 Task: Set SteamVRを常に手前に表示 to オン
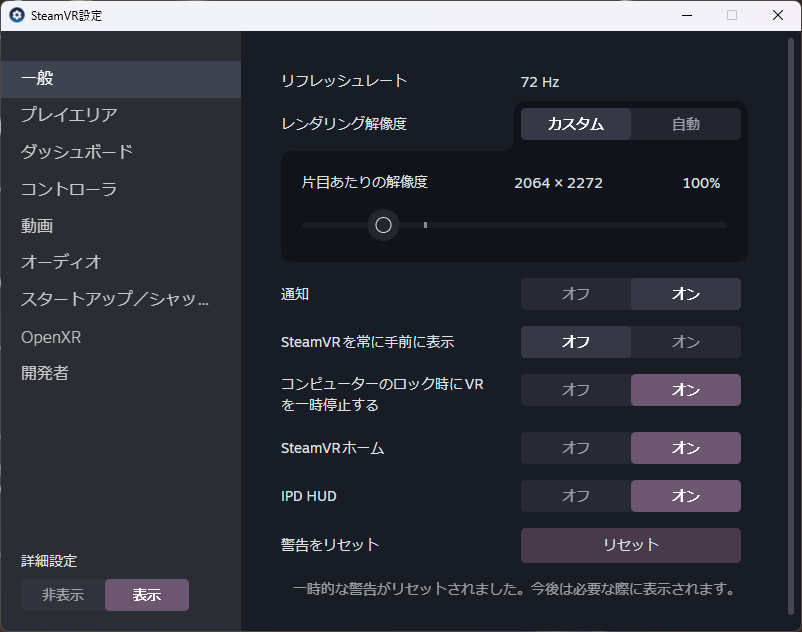point(686,342)
